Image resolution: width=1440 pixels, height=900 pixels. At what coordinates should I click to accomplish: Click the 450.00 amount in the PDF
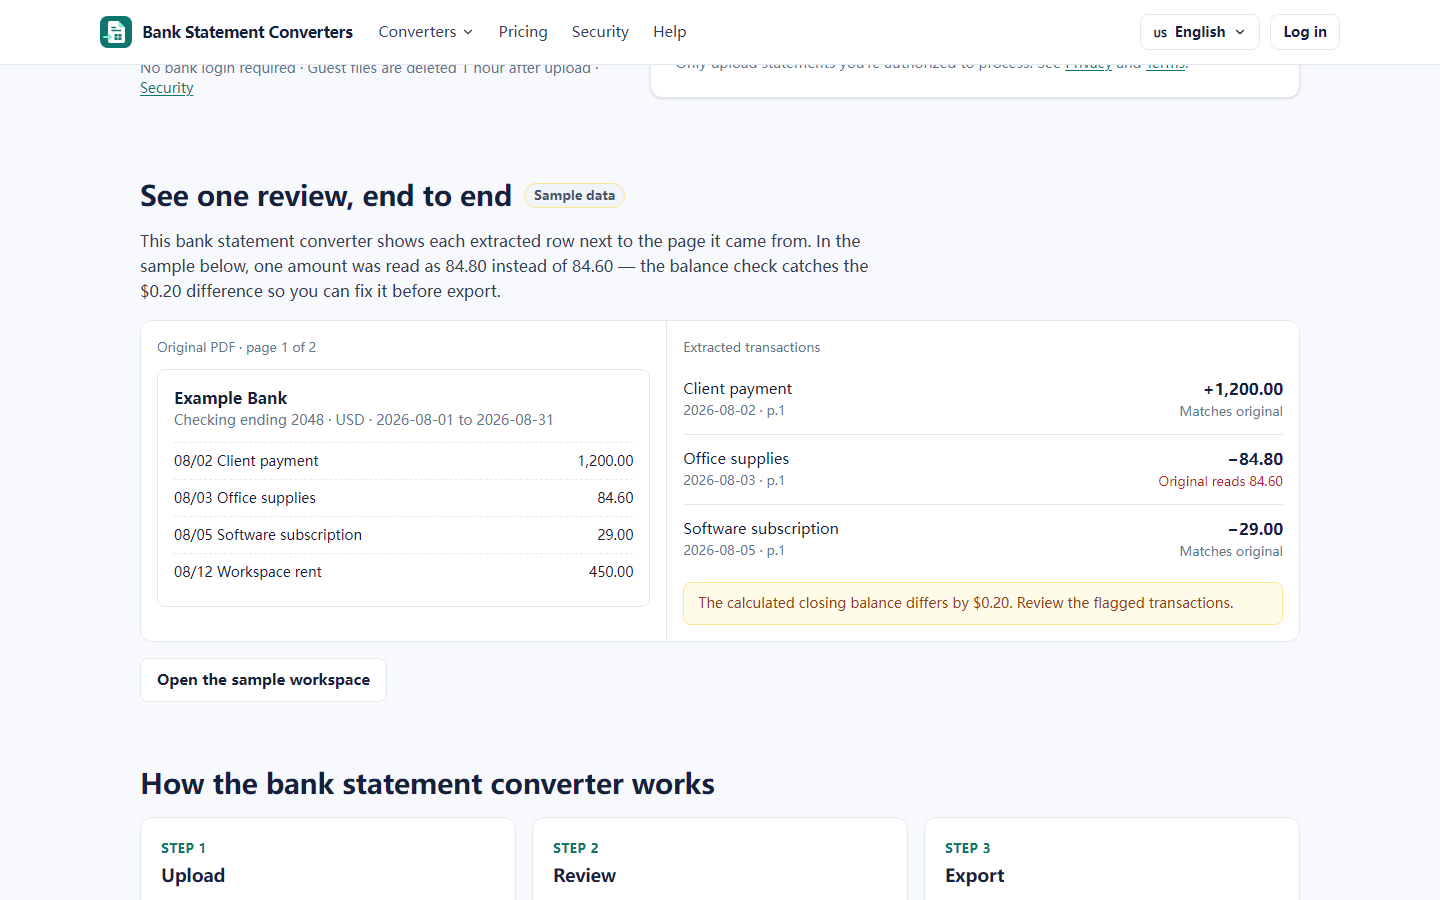click(x=611, y=572)
